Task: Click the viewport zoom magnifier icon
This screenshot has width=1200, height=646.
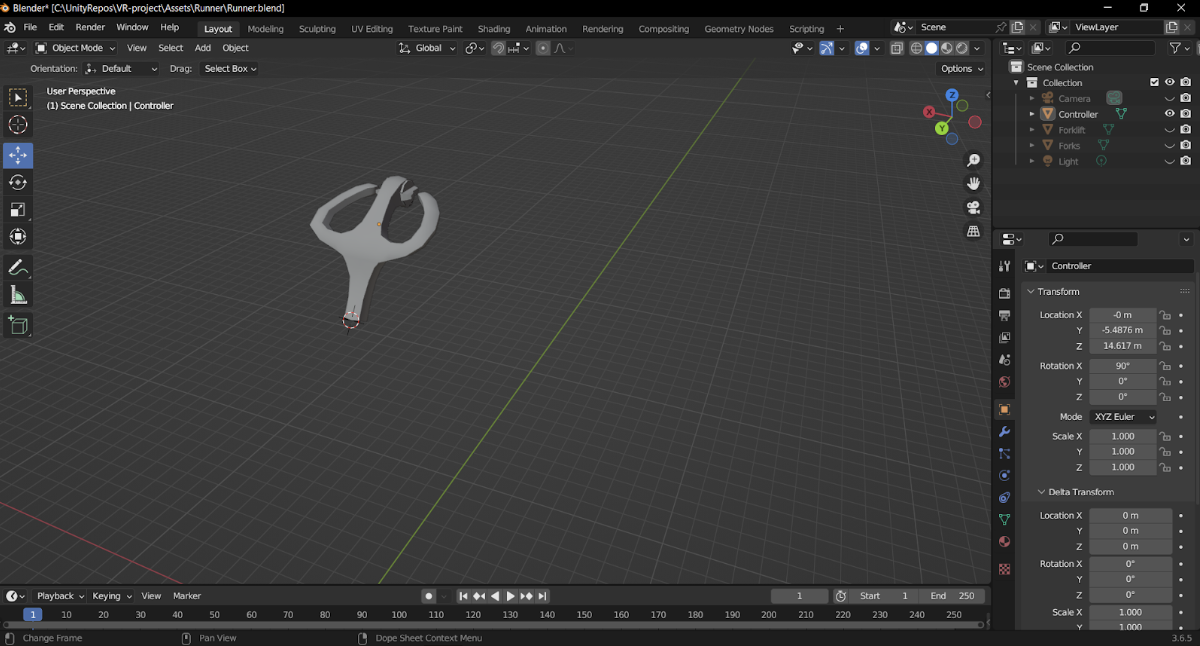Action: click(973, 160)
